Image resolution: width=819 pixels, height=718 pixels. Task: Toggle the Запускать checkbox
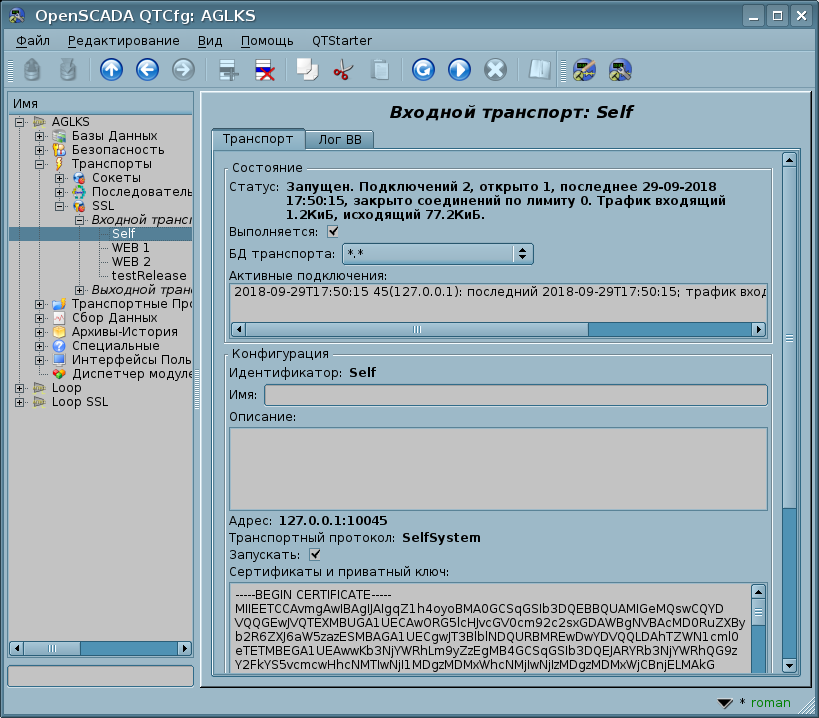[x=315, y=555]
